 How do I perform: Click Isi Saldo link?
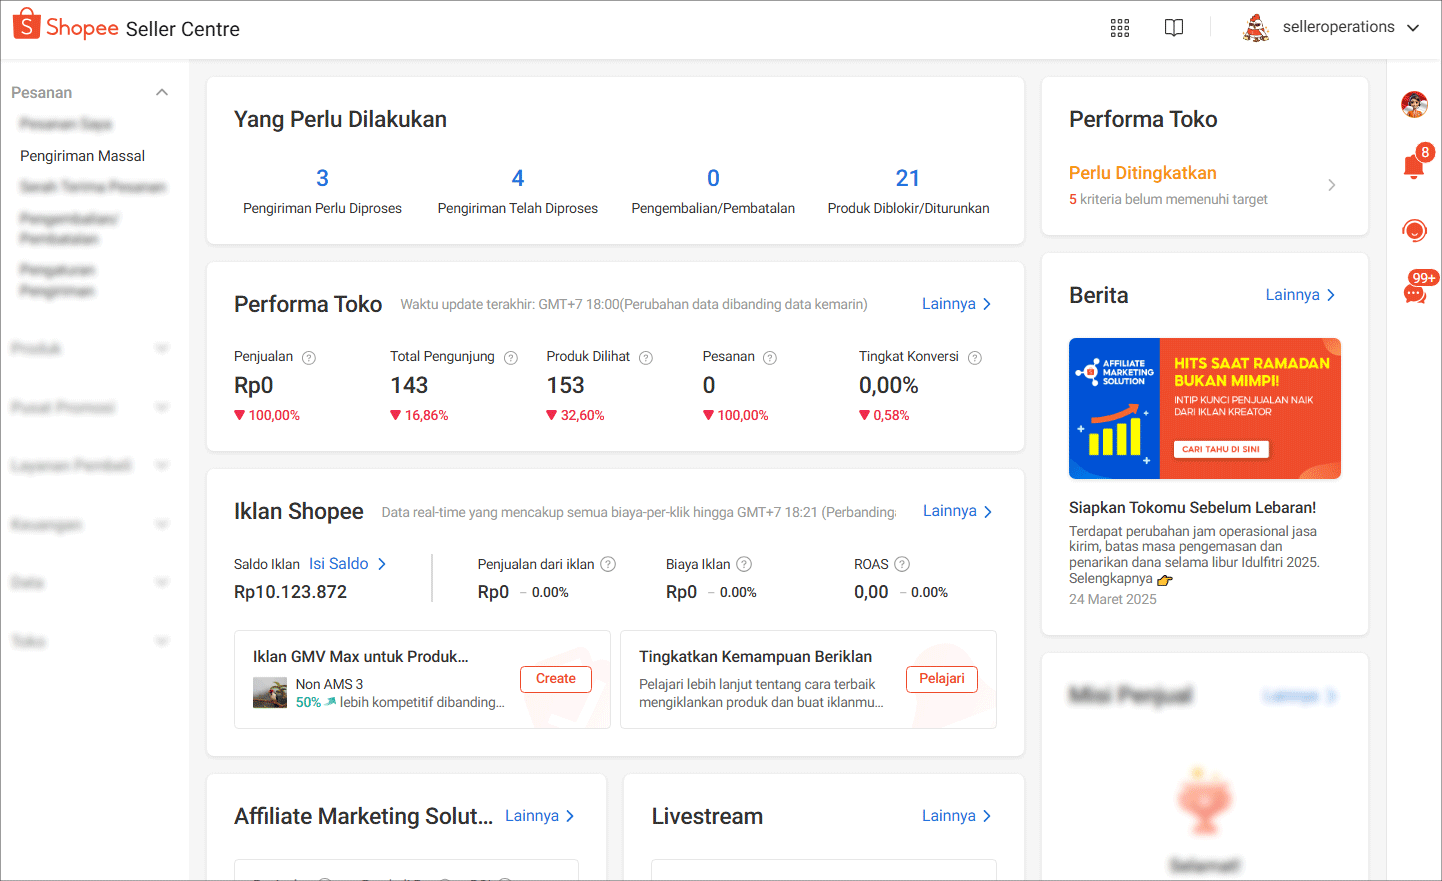pyautogui.click(x=348, y=564)
